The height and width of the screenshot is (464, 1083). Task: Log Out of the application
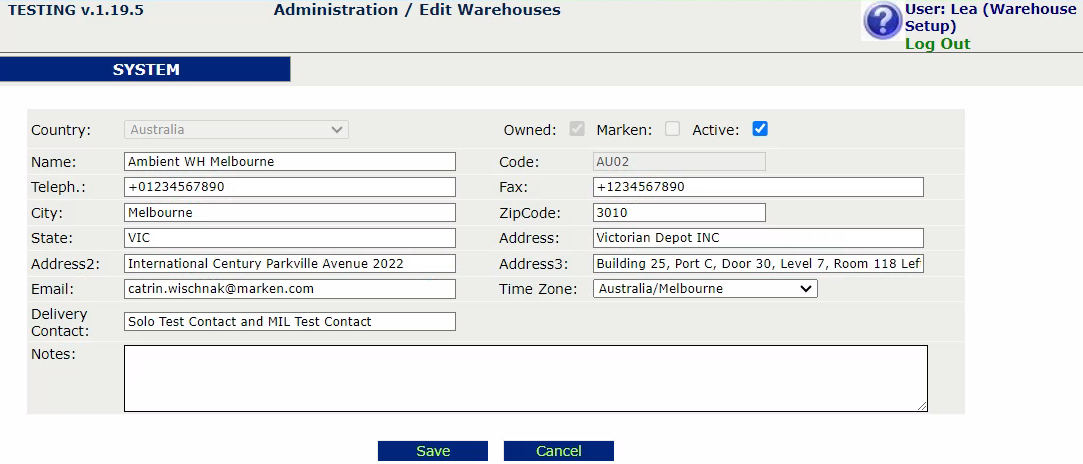point(937,44)
